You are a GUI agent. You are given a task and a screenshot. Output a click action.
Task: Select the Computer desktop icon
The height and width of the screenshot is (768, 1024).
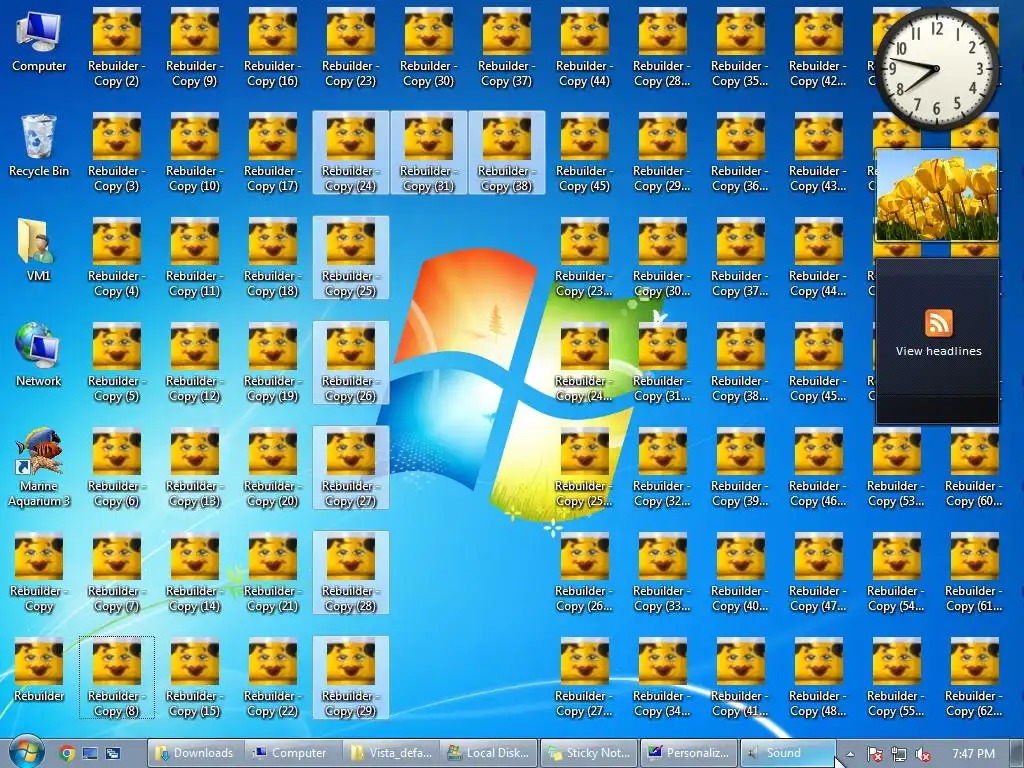39,41
